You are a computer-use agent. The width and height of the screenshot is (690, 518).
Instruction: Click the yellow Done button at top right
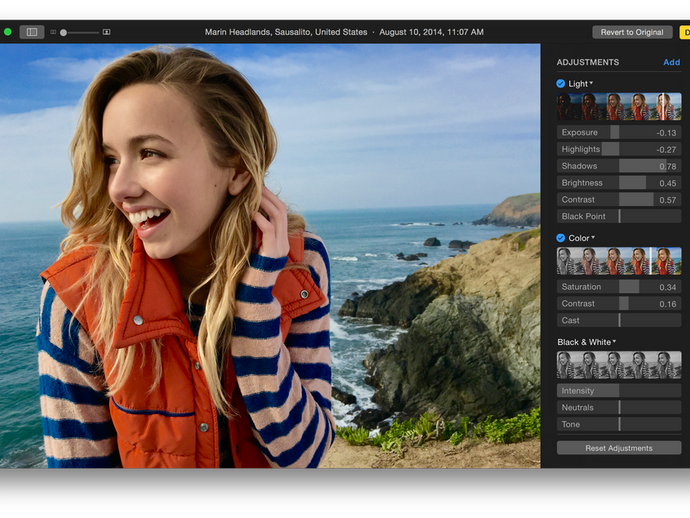pos(684,32)
